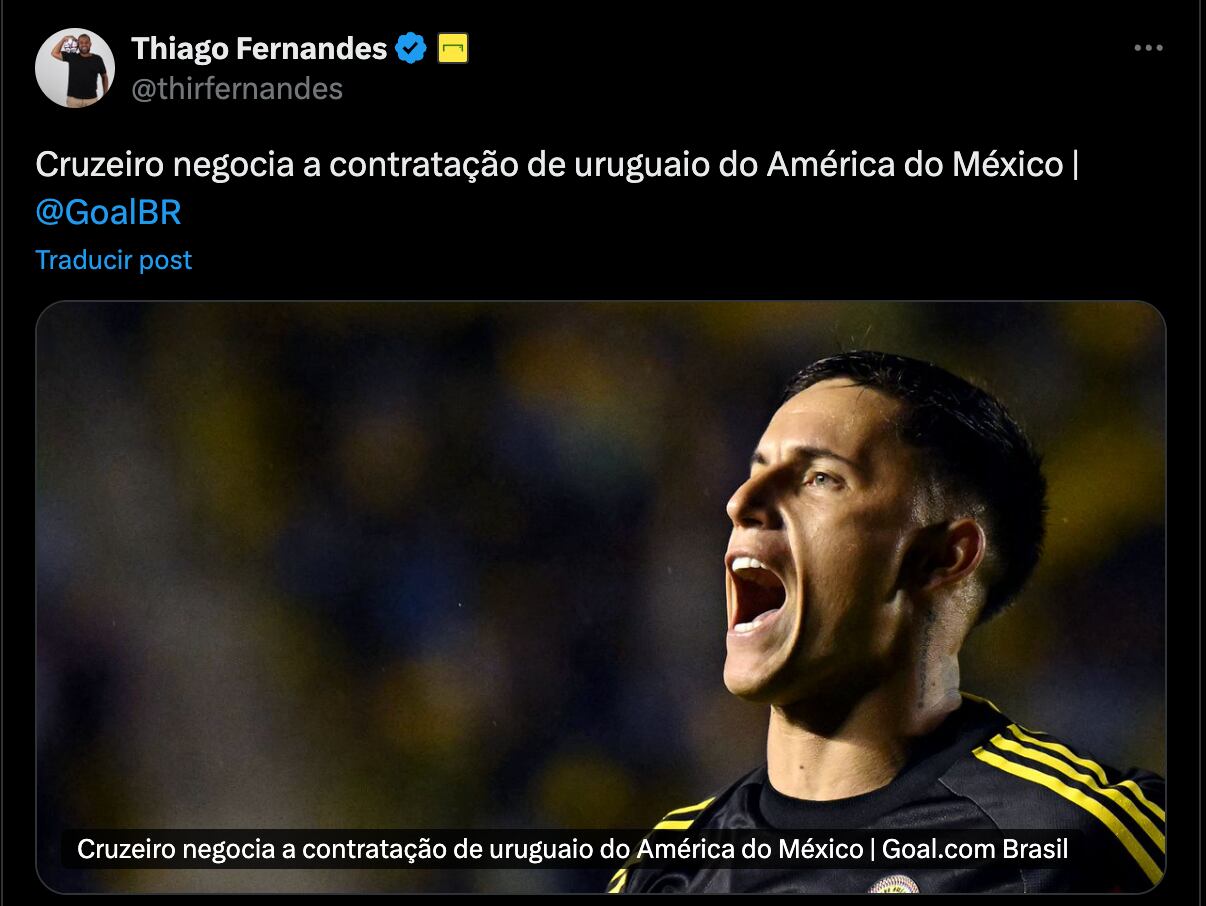This screenshot has height=906, width=1206.
Task: Select the display name Thiago Fernandes
Action: click(259, 48)
